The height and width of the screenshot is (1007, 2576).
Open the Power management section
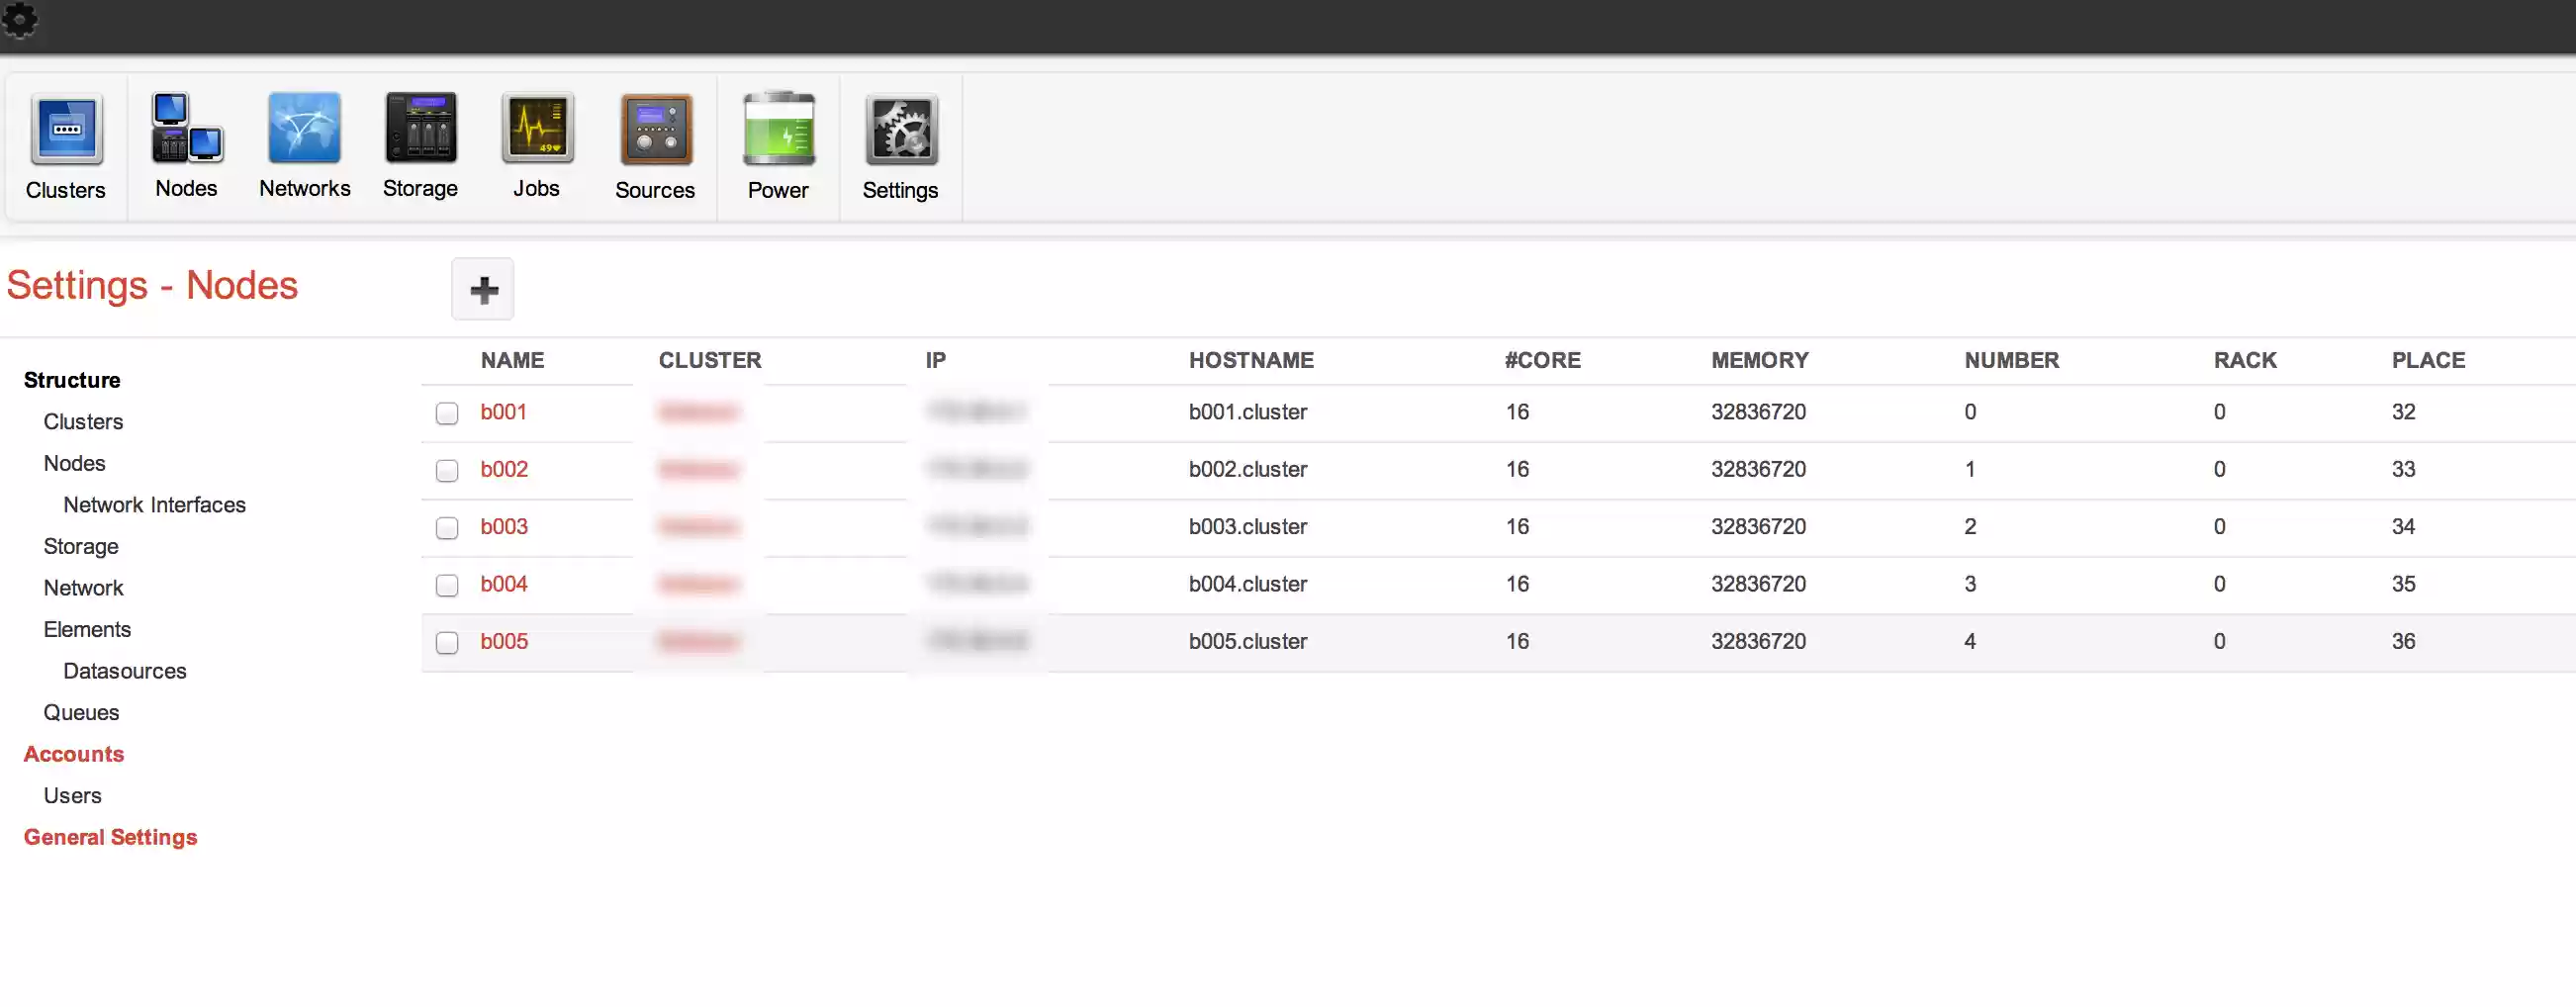tap(779, 147)
